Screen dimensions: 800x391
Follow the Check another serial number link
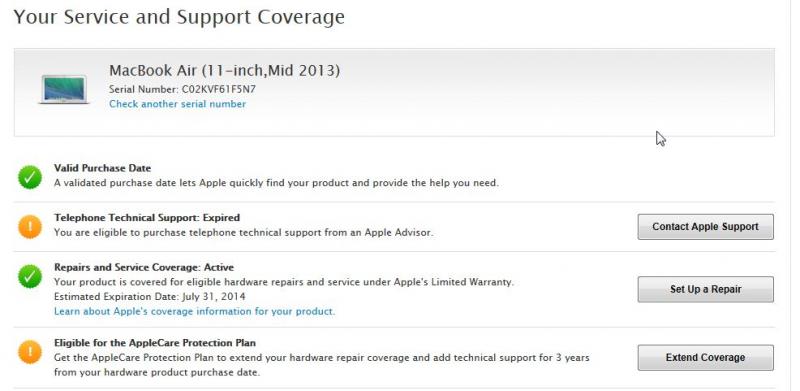click(x=178, y=104)
